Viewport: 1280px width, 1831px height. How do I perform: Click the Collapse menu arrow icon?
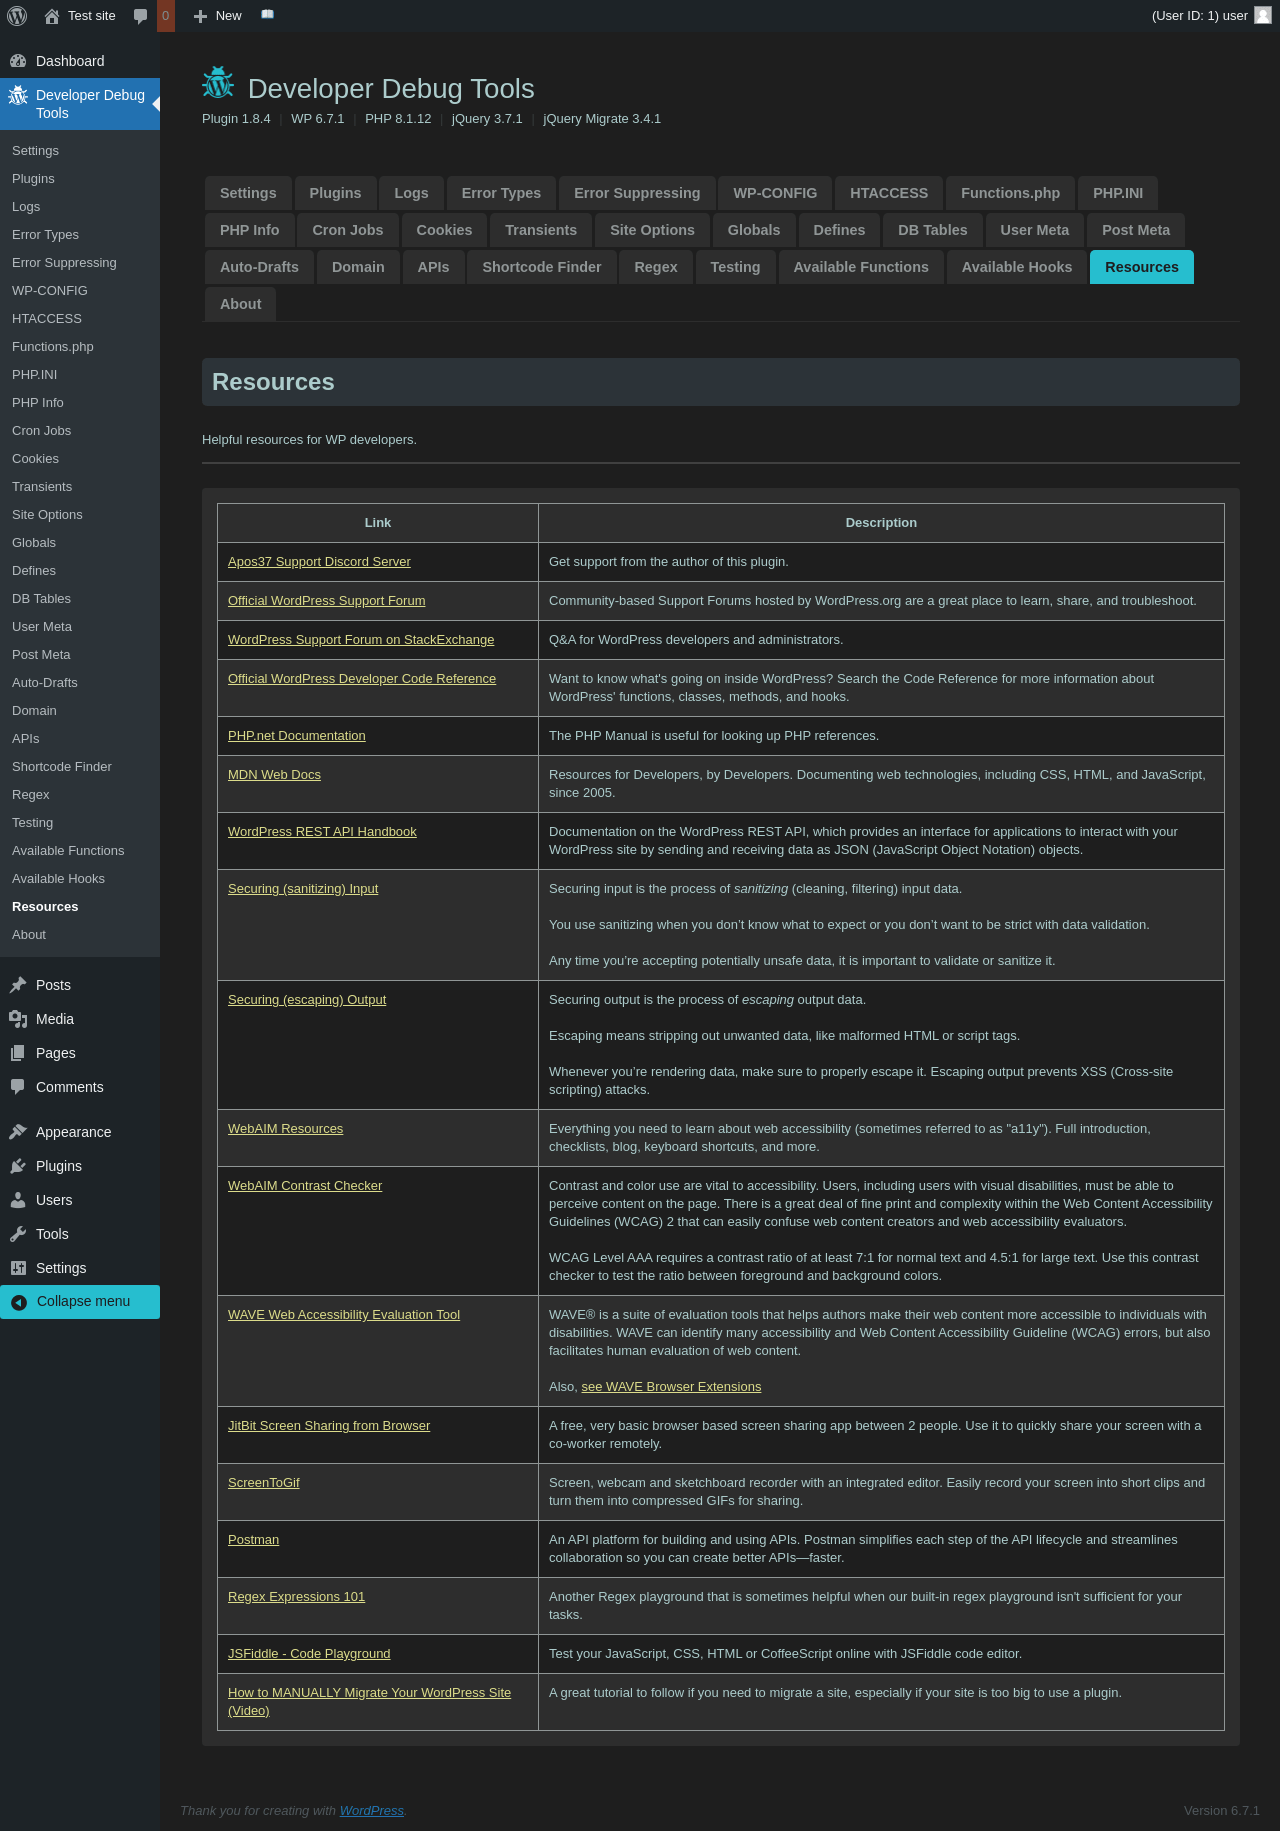tap(19, 1302)
